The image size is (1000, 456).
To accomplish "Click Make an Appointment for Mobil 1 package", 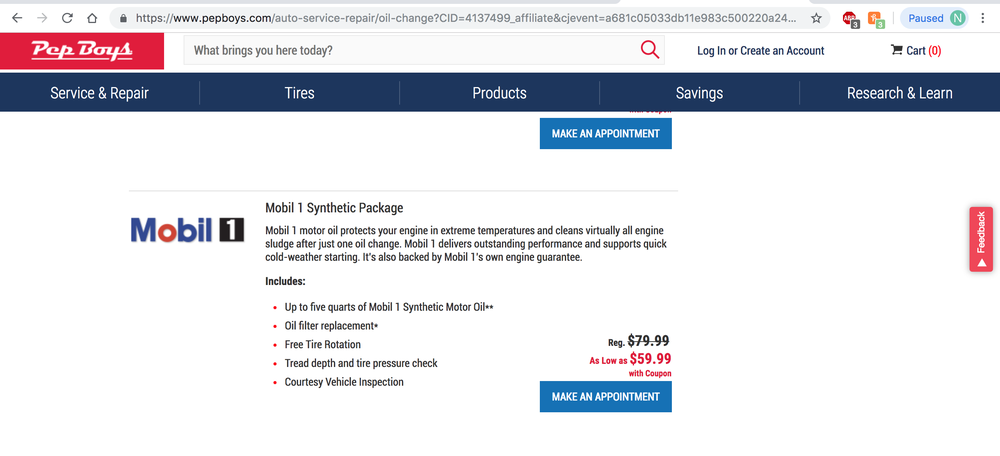I will pos(605,397).
